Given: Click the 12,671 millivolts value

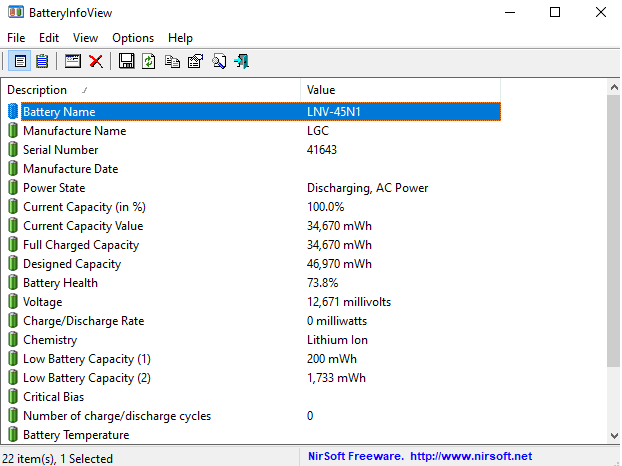Looking at the screenshot, I should pyautogui.click(x=349, y=302).
